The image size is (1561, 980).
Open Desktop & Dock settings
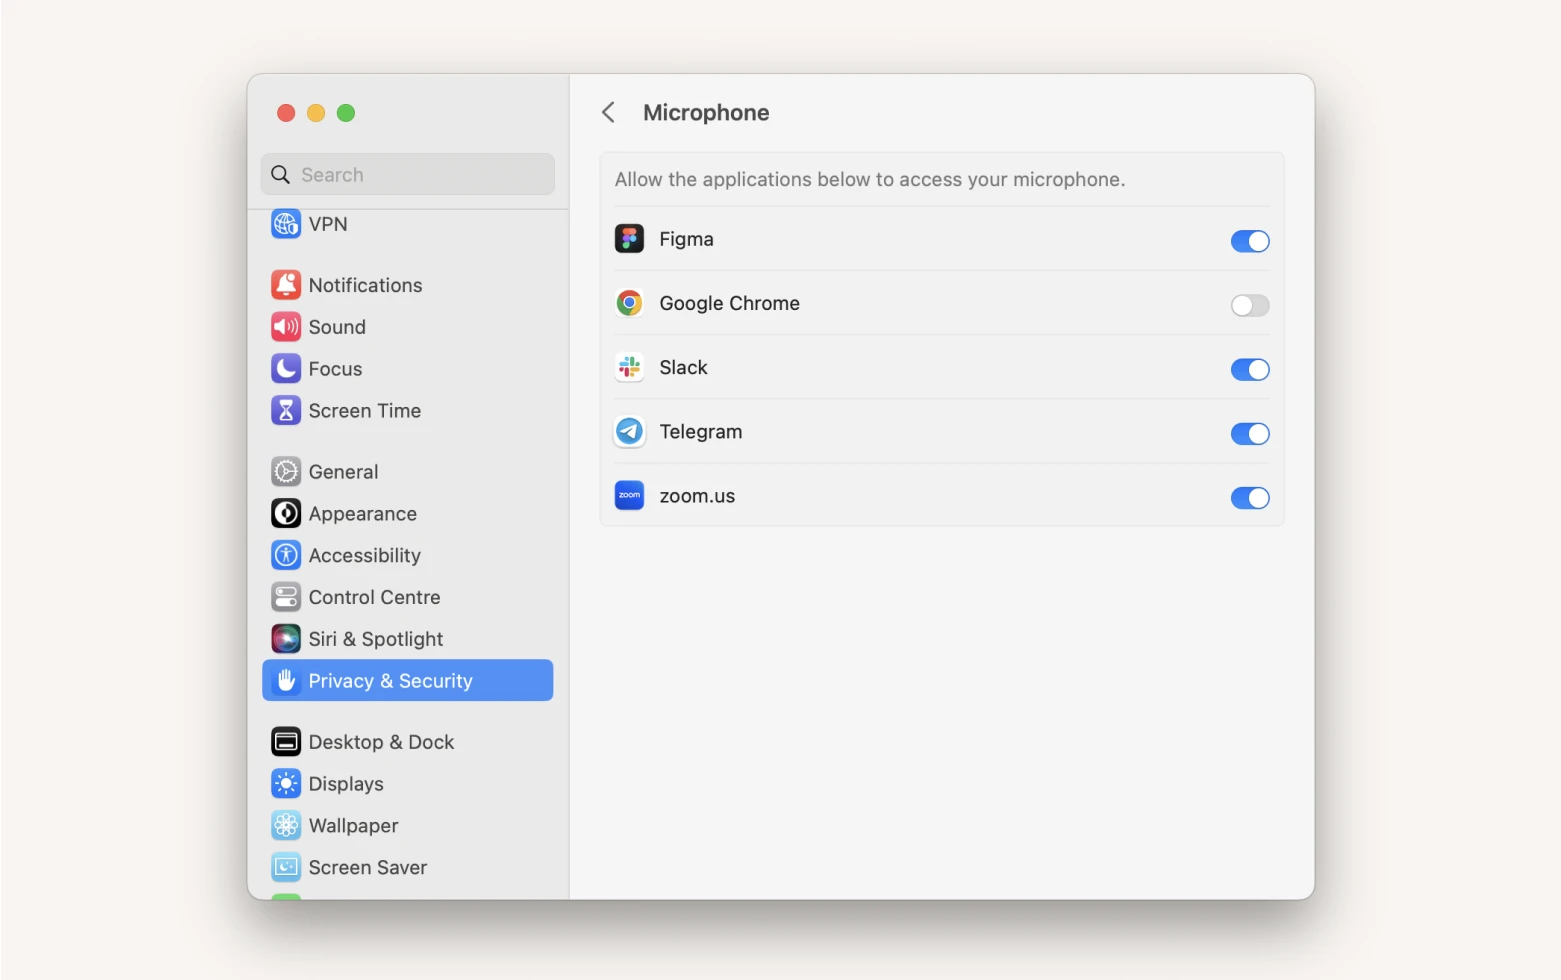tap(408, 742)
